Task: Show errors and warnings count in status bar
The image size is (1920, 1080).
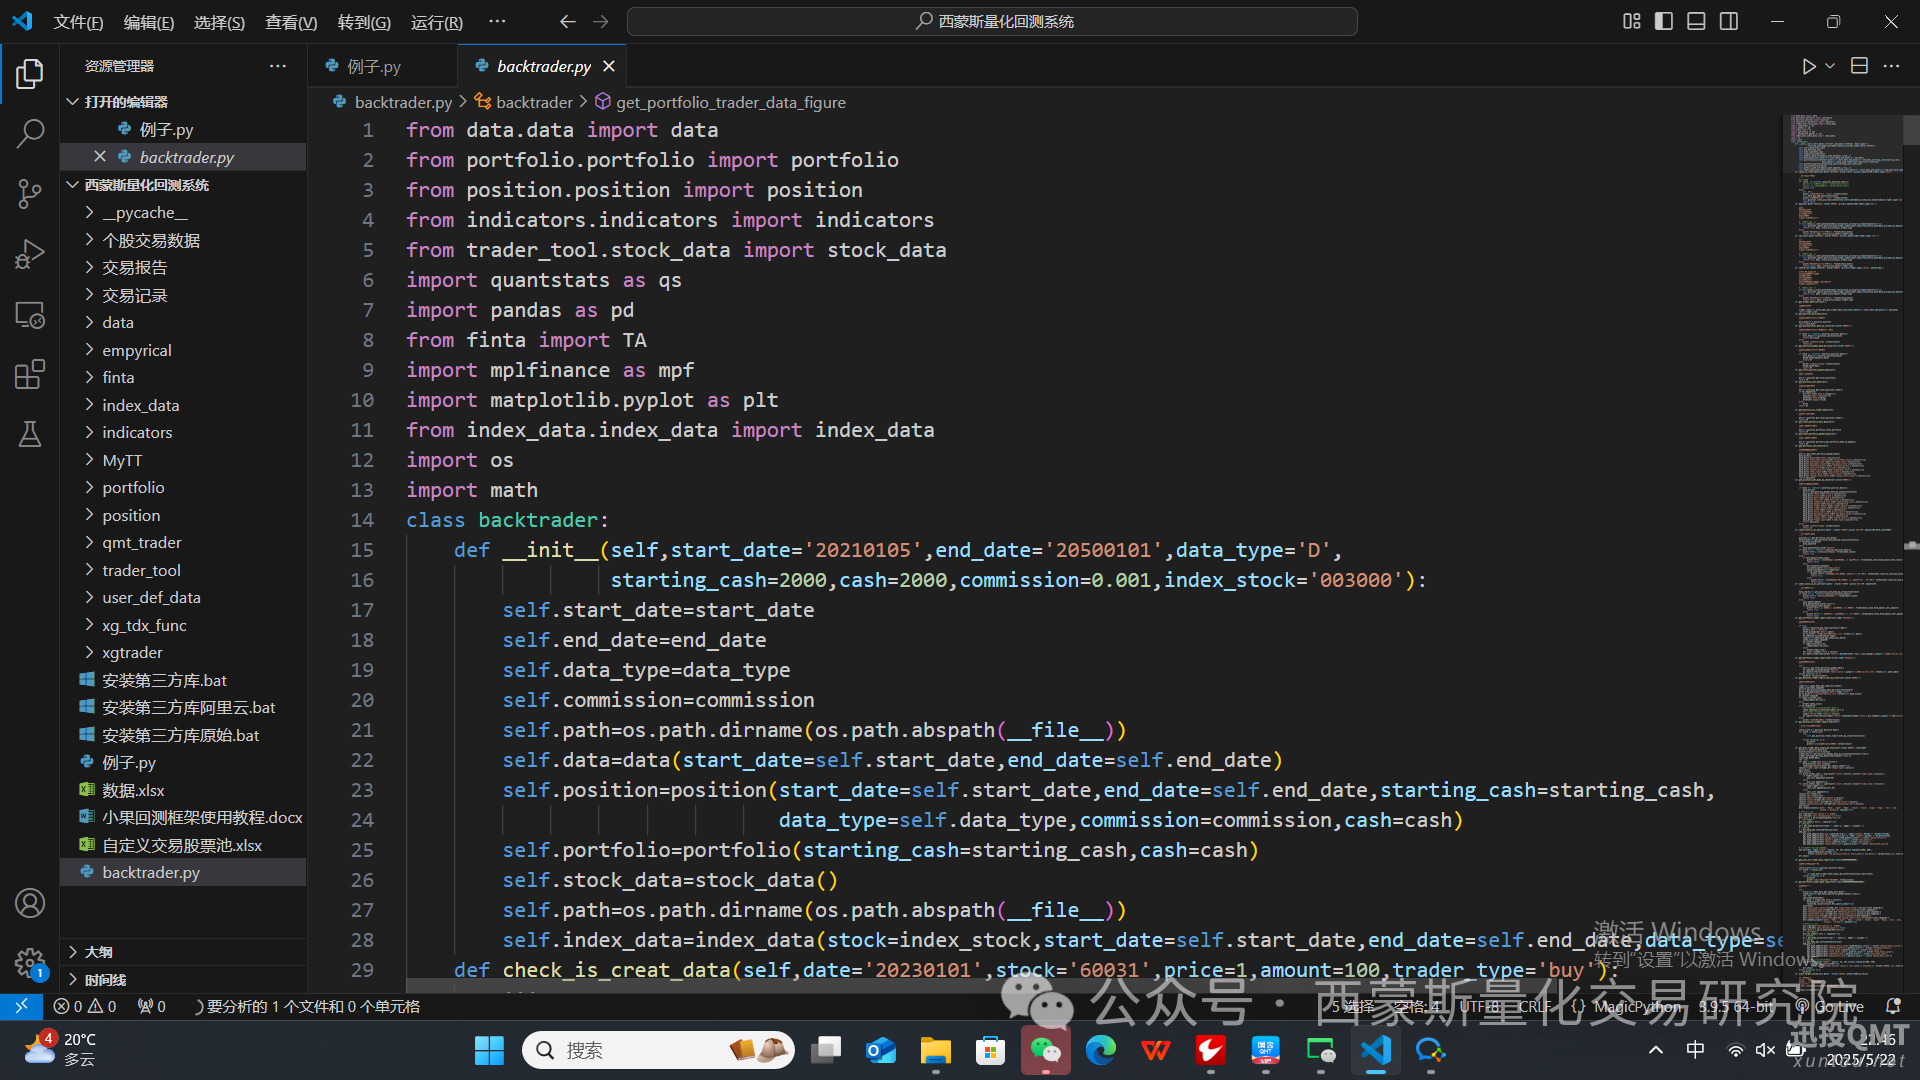Action: point(85,1006)
